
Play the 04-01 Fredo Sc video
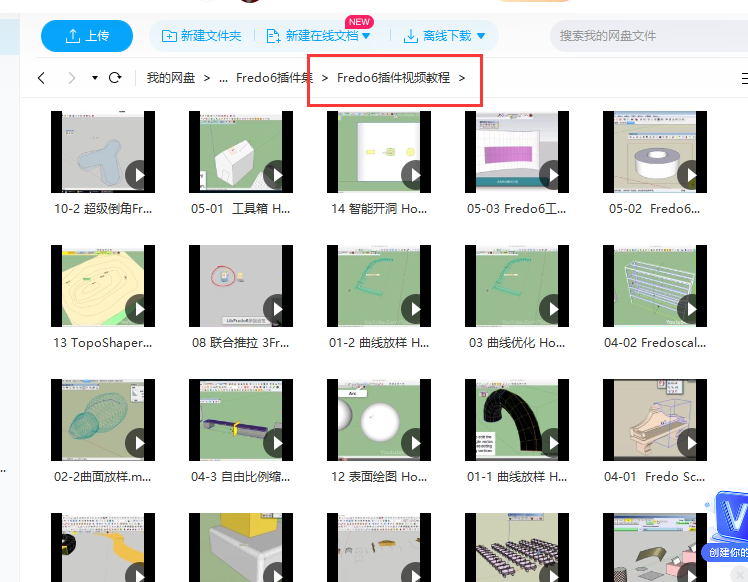pos(690,443)
